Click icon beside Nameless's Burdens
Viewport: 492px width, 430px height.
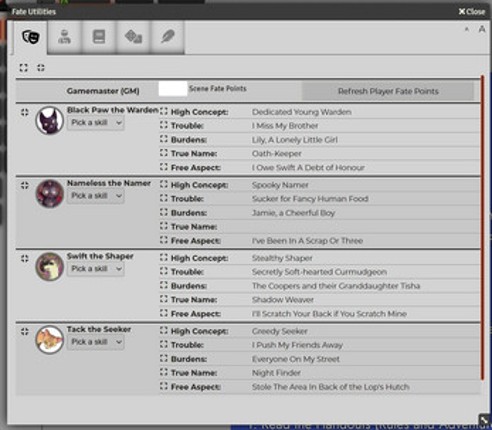click(x=164, y=212)
